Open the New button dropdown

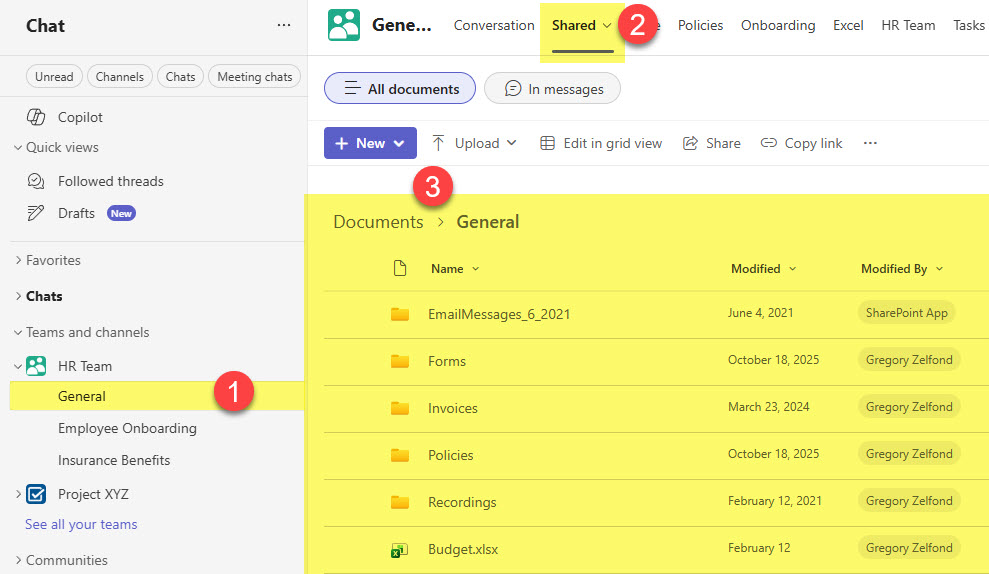pyautogui.click(x=399, y=143)
